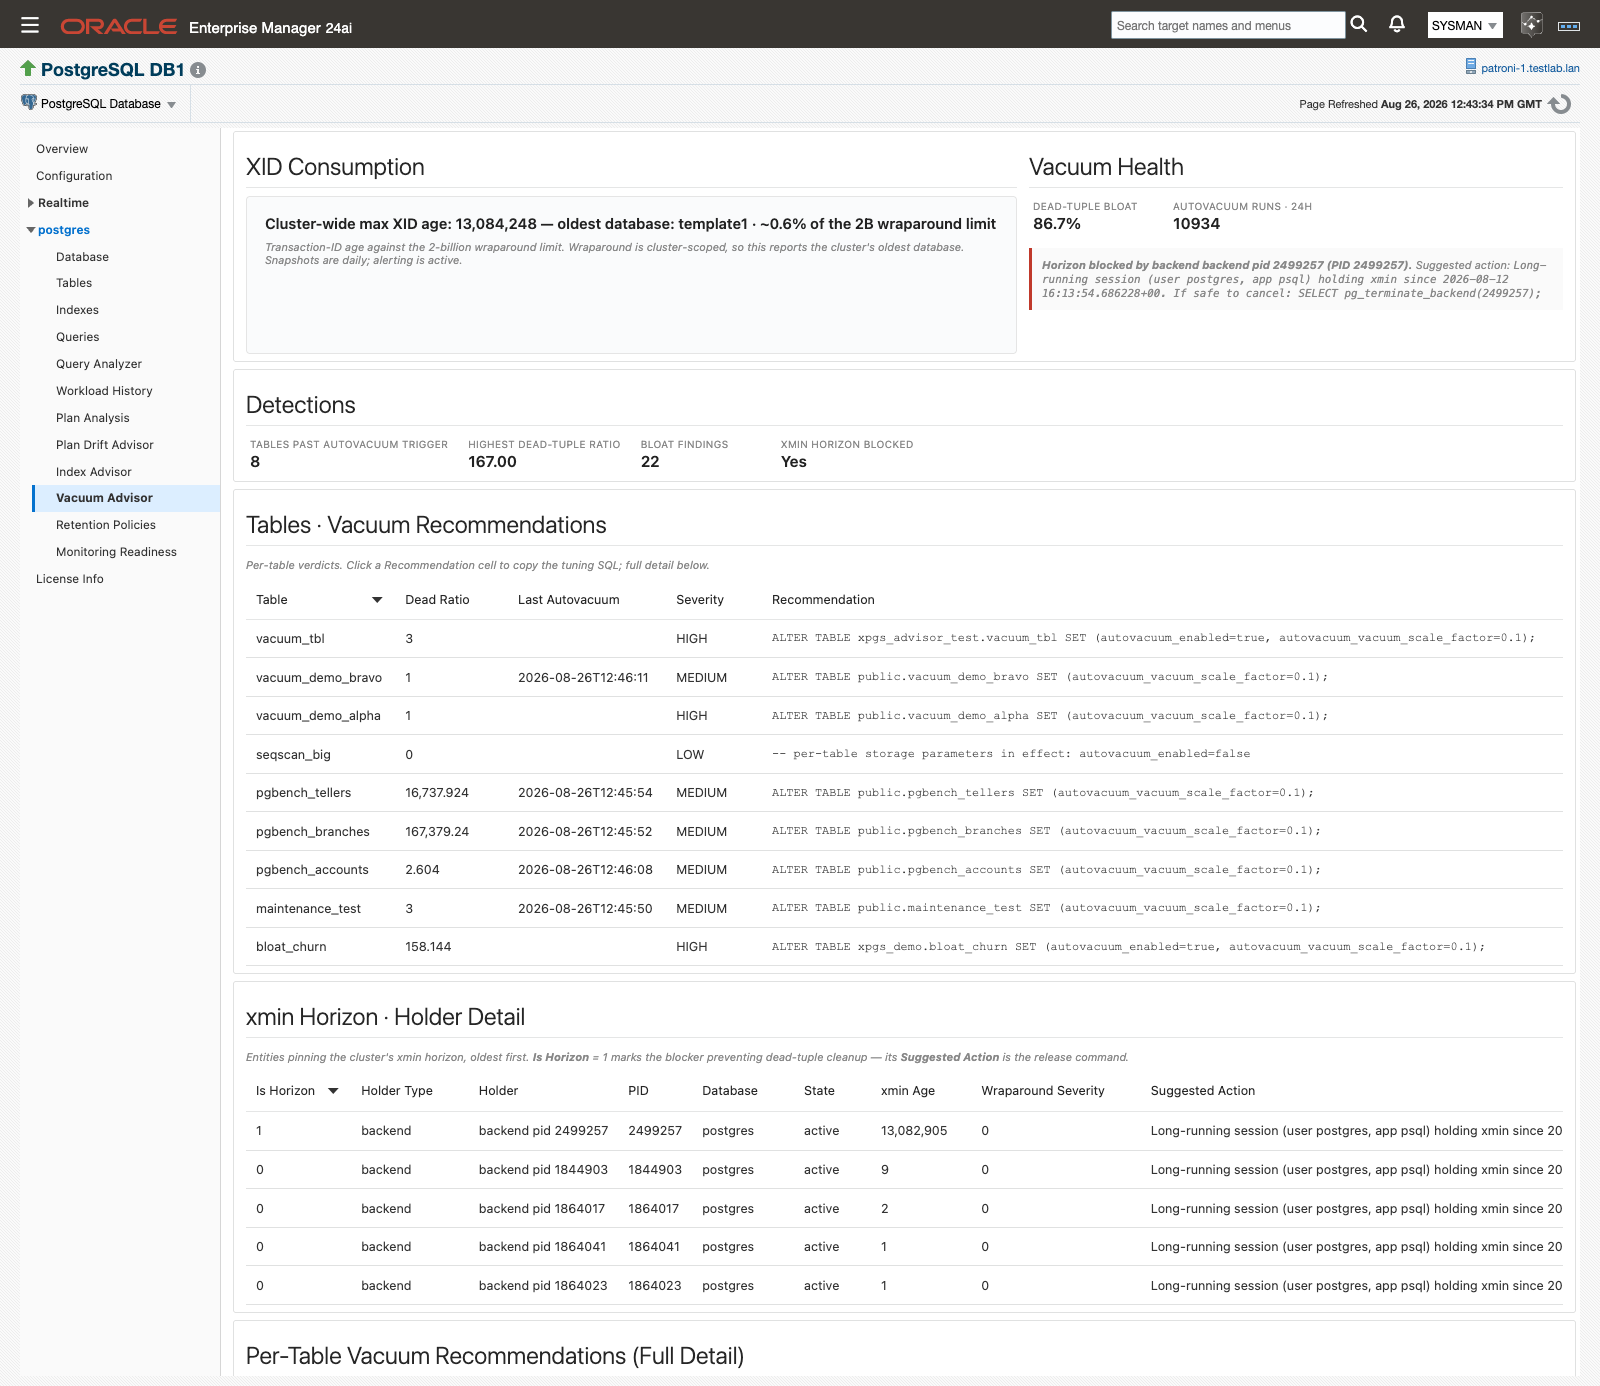Copy vacuum_tbl recommendation SQL
Image resolution: width=1600 pixels, height=1386 pixels.
[1153, 638]
